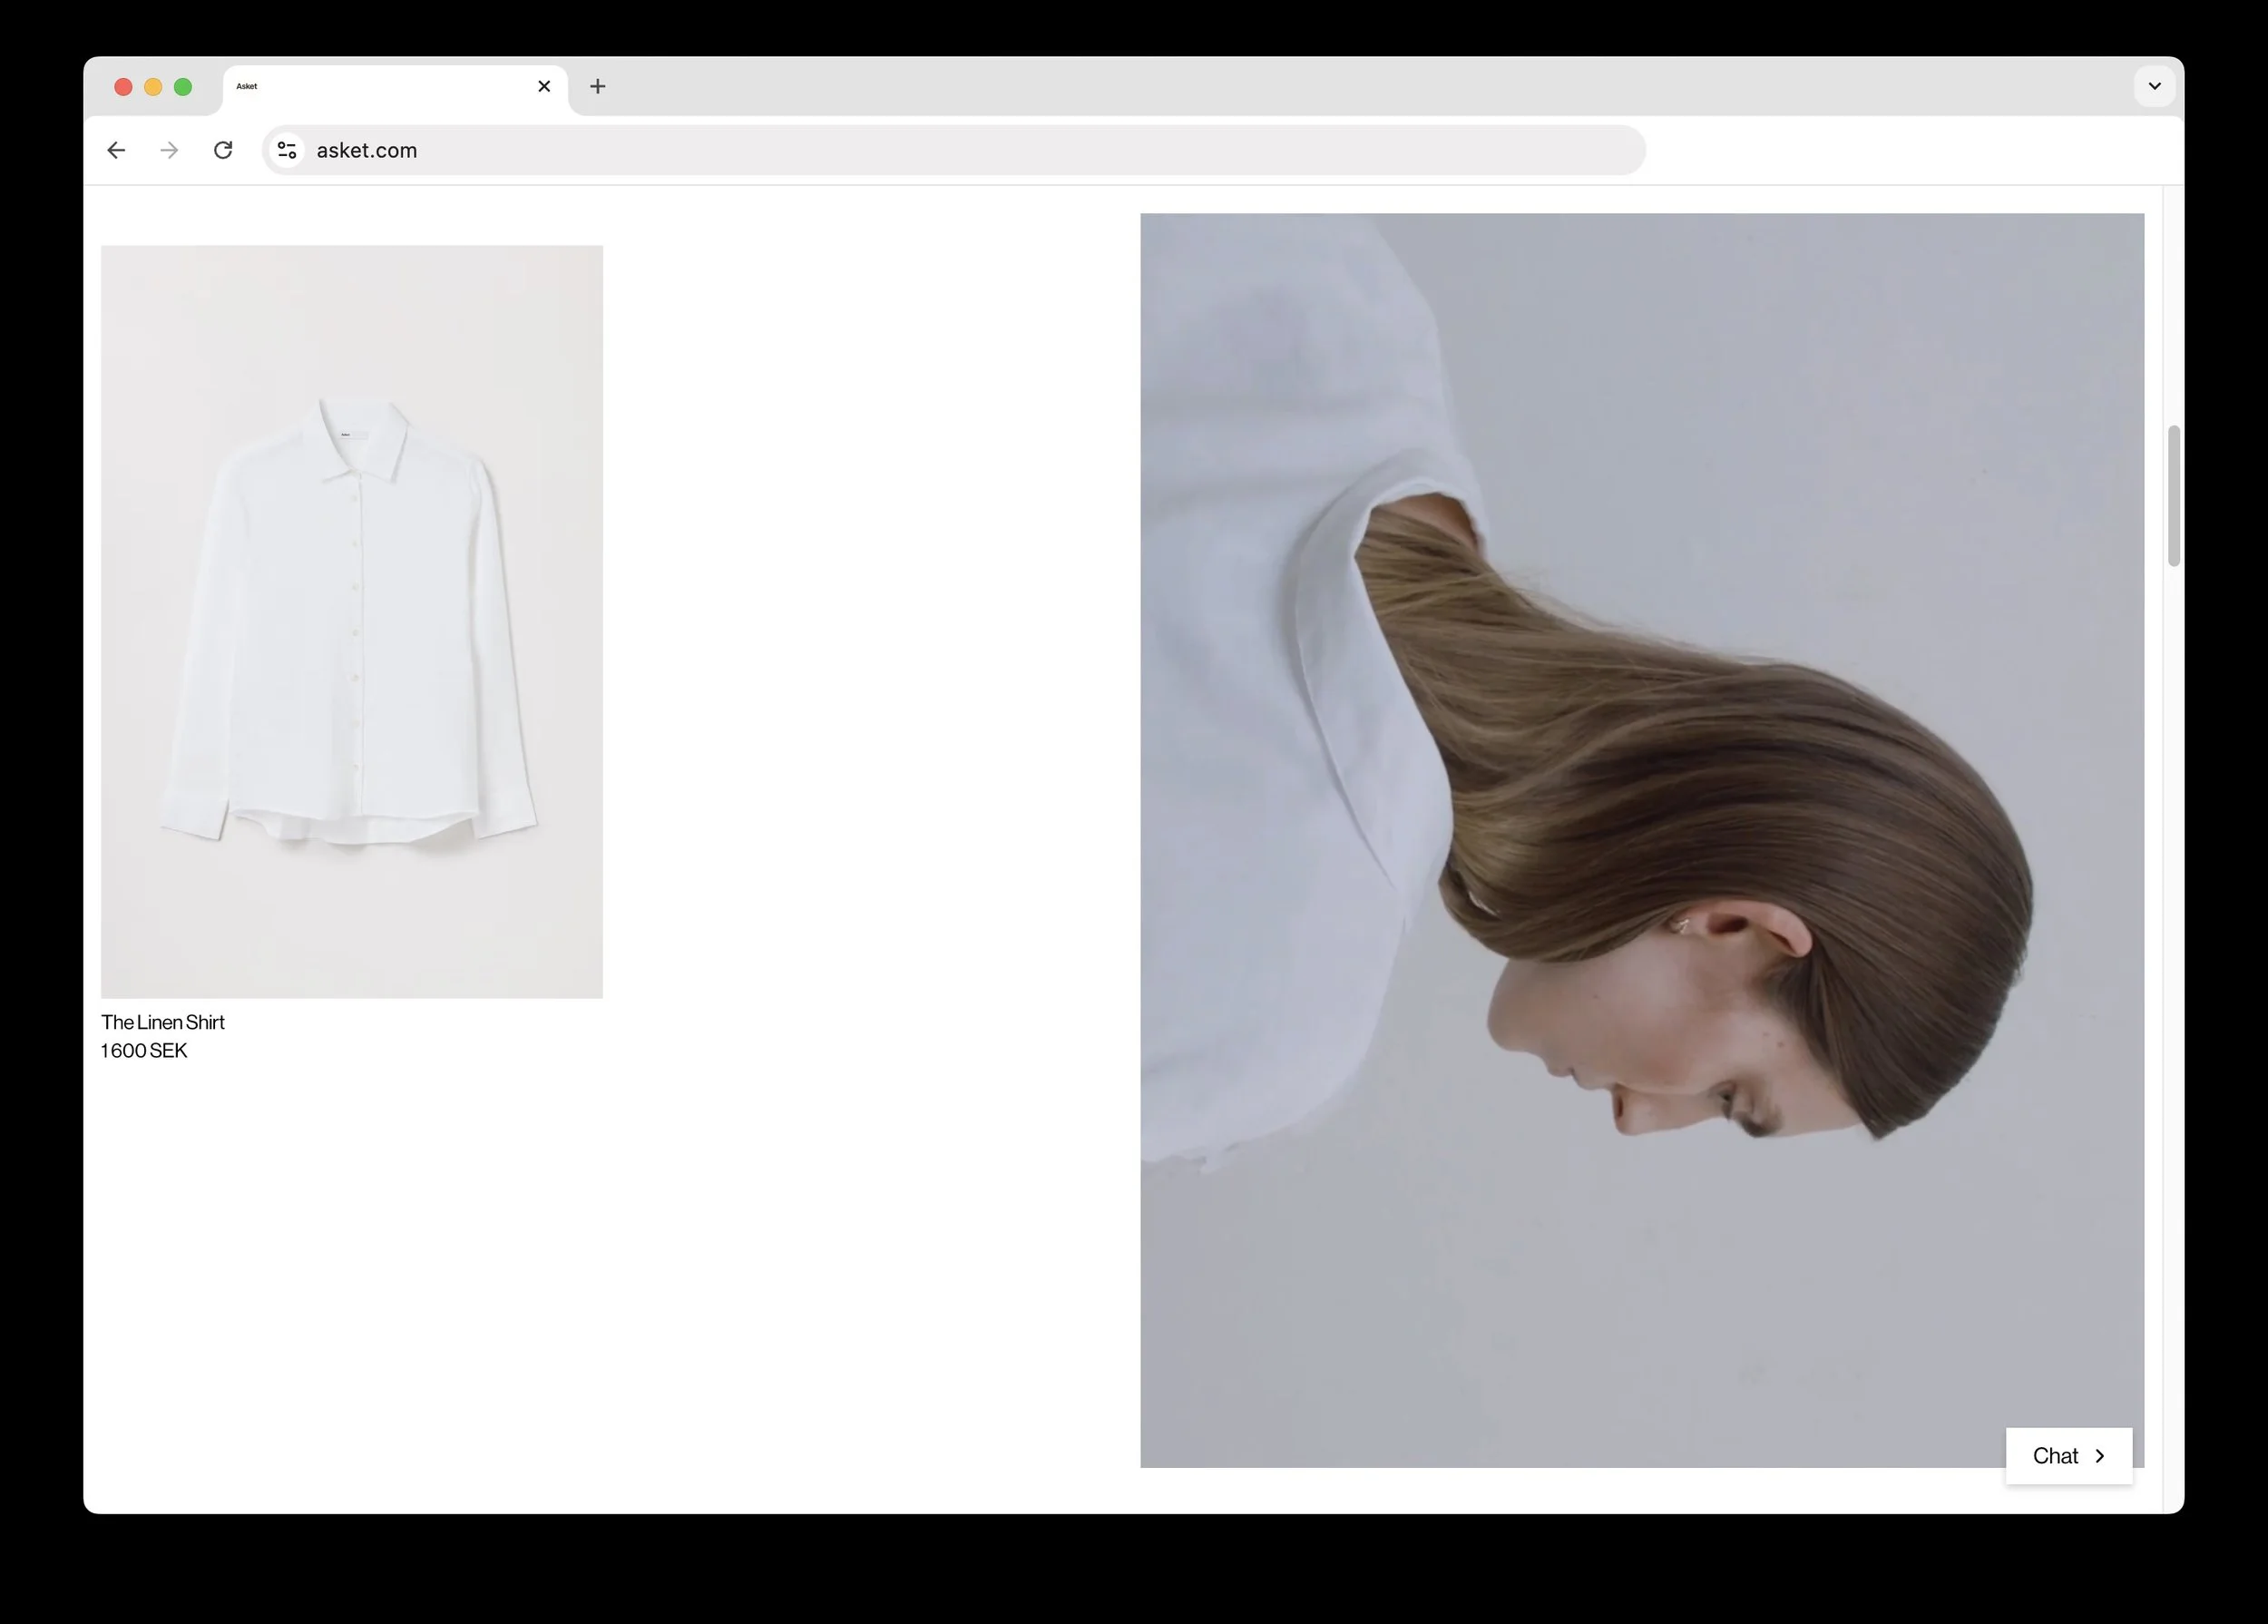Image resolution: width=2268 pixels, height=1624 pixels.
Task: Click the yellow minimize window button
Action: 153,87
